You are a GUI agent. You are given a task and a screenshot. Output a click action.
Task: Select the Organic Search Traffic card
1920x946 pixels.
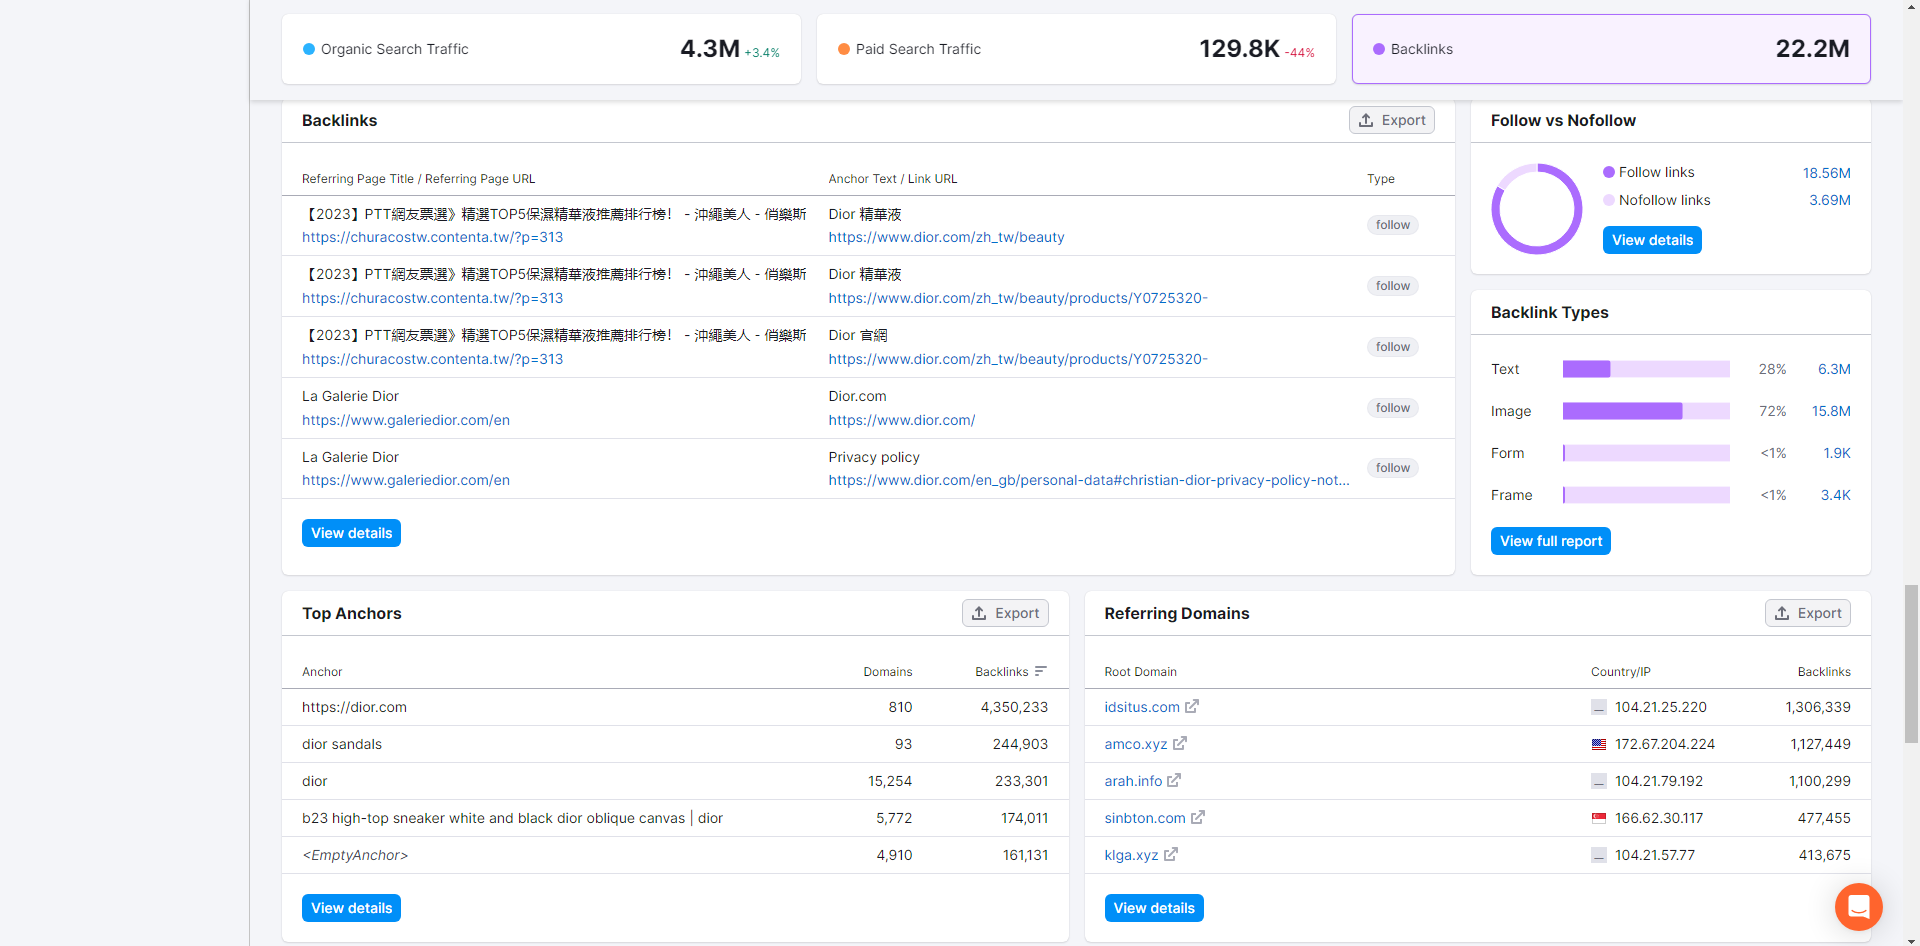coord(541,49)
